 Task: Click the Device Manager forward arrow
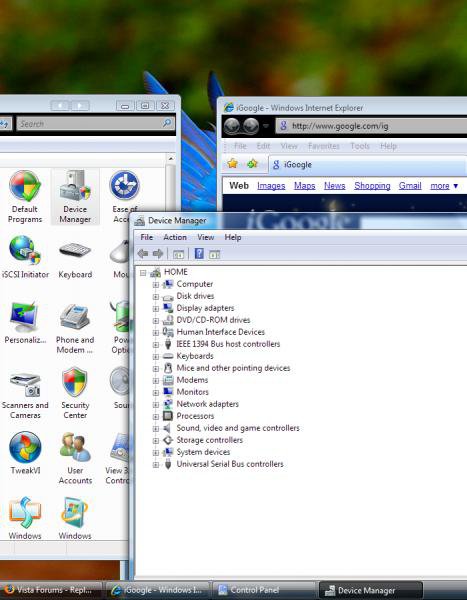click(158, 253)
